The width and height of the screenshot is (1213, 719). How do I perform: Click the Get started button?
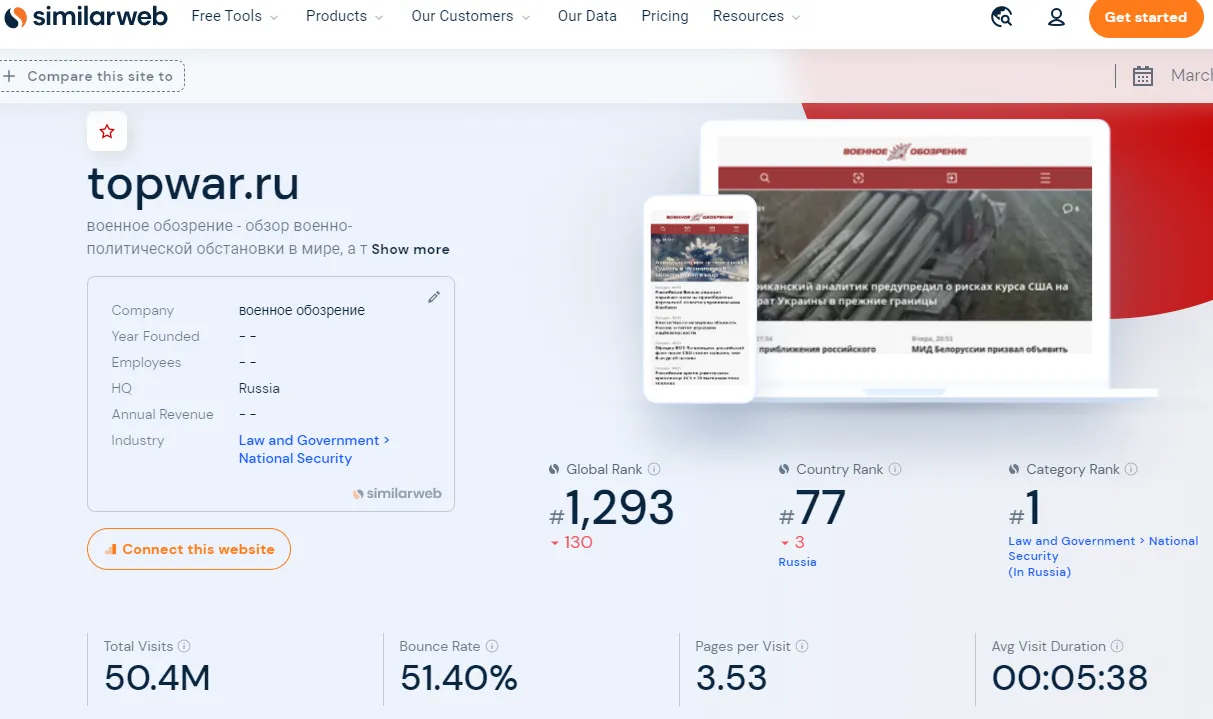click(x=1146, y=17)
